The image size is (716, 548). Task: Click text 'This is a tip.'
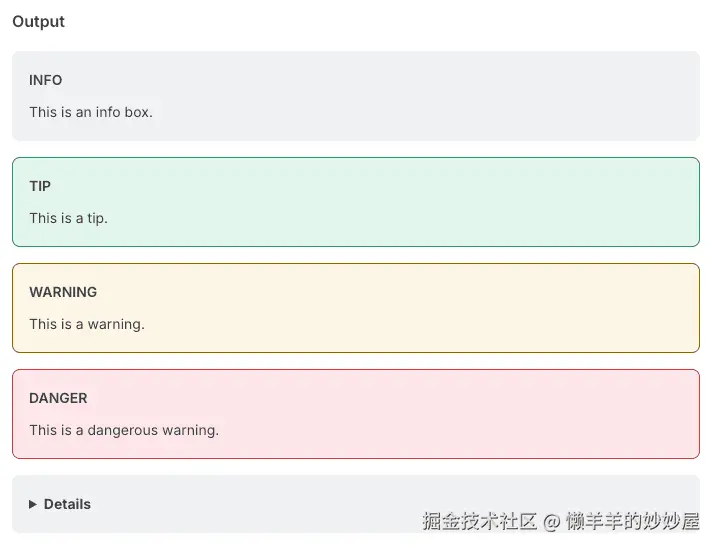68,218
